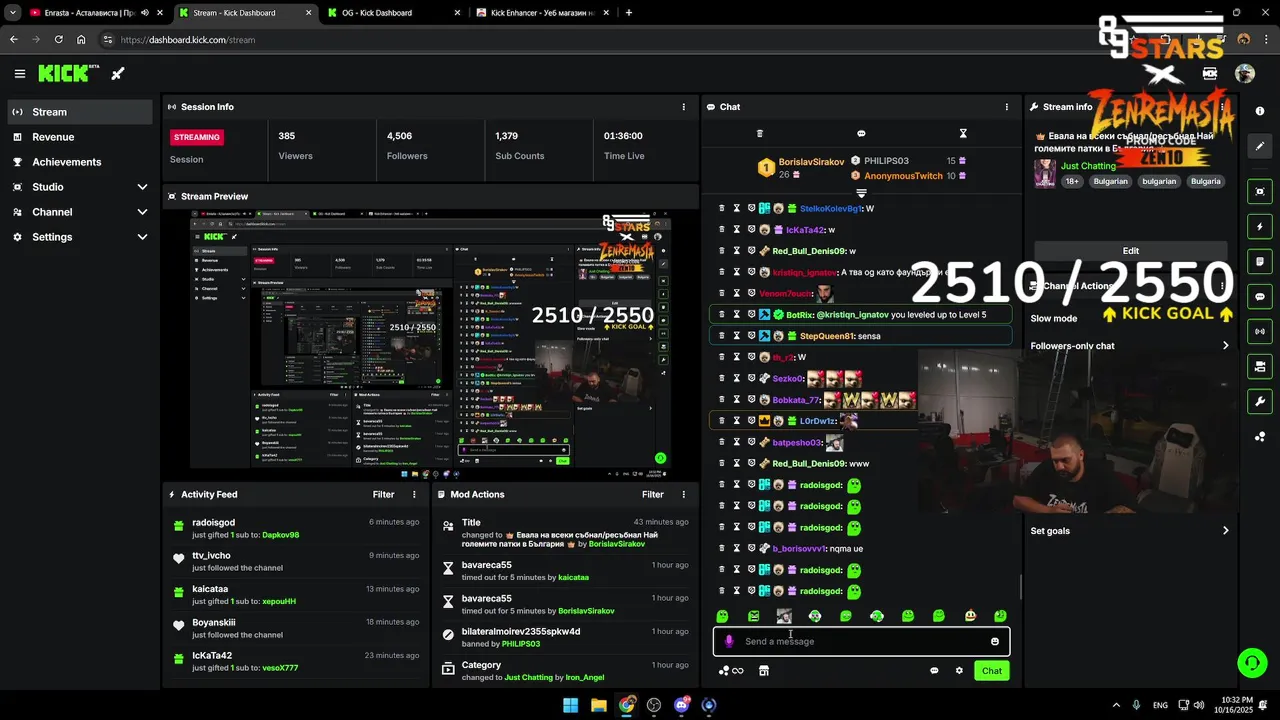Click the pencil edit icon in right sidebar
The height and width of the screenshot is (720, 1280).
1260,146
